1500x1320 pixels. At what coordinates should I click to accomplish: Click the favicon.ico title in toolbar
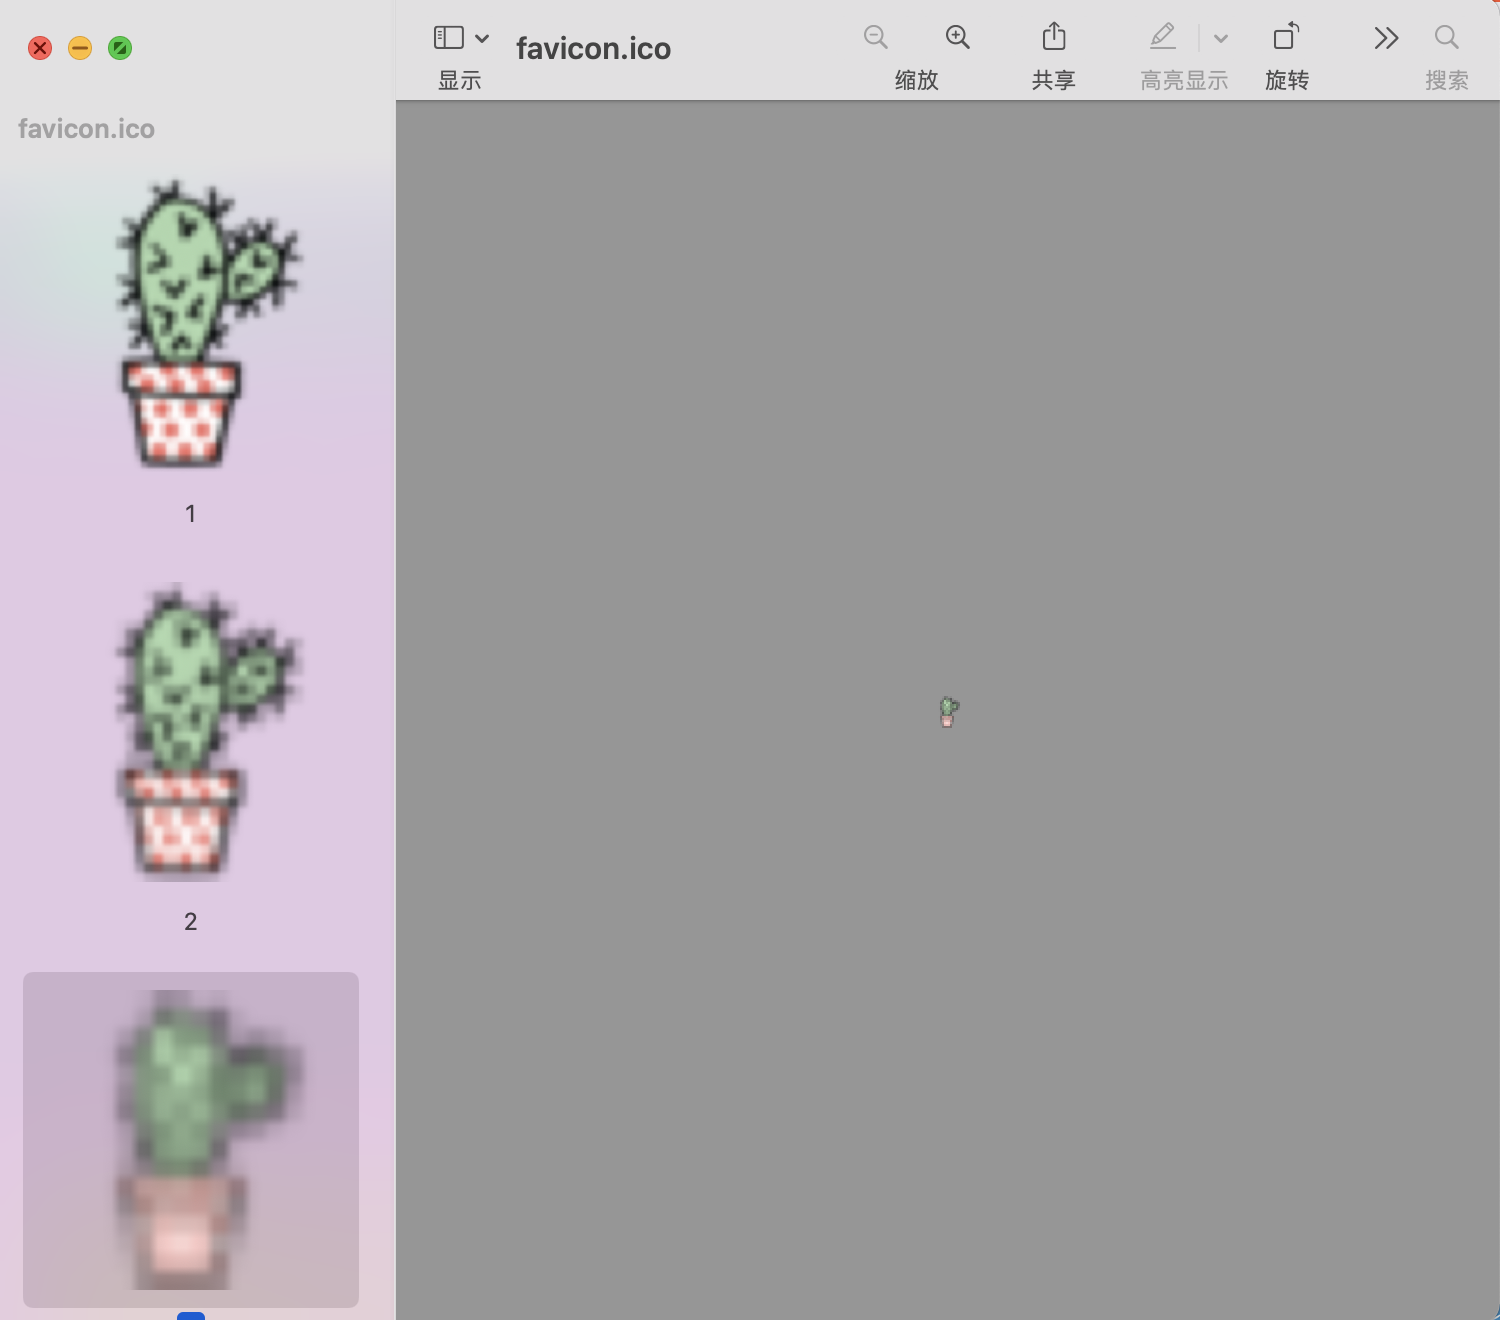pyautogui.click(x=593, y=49)
